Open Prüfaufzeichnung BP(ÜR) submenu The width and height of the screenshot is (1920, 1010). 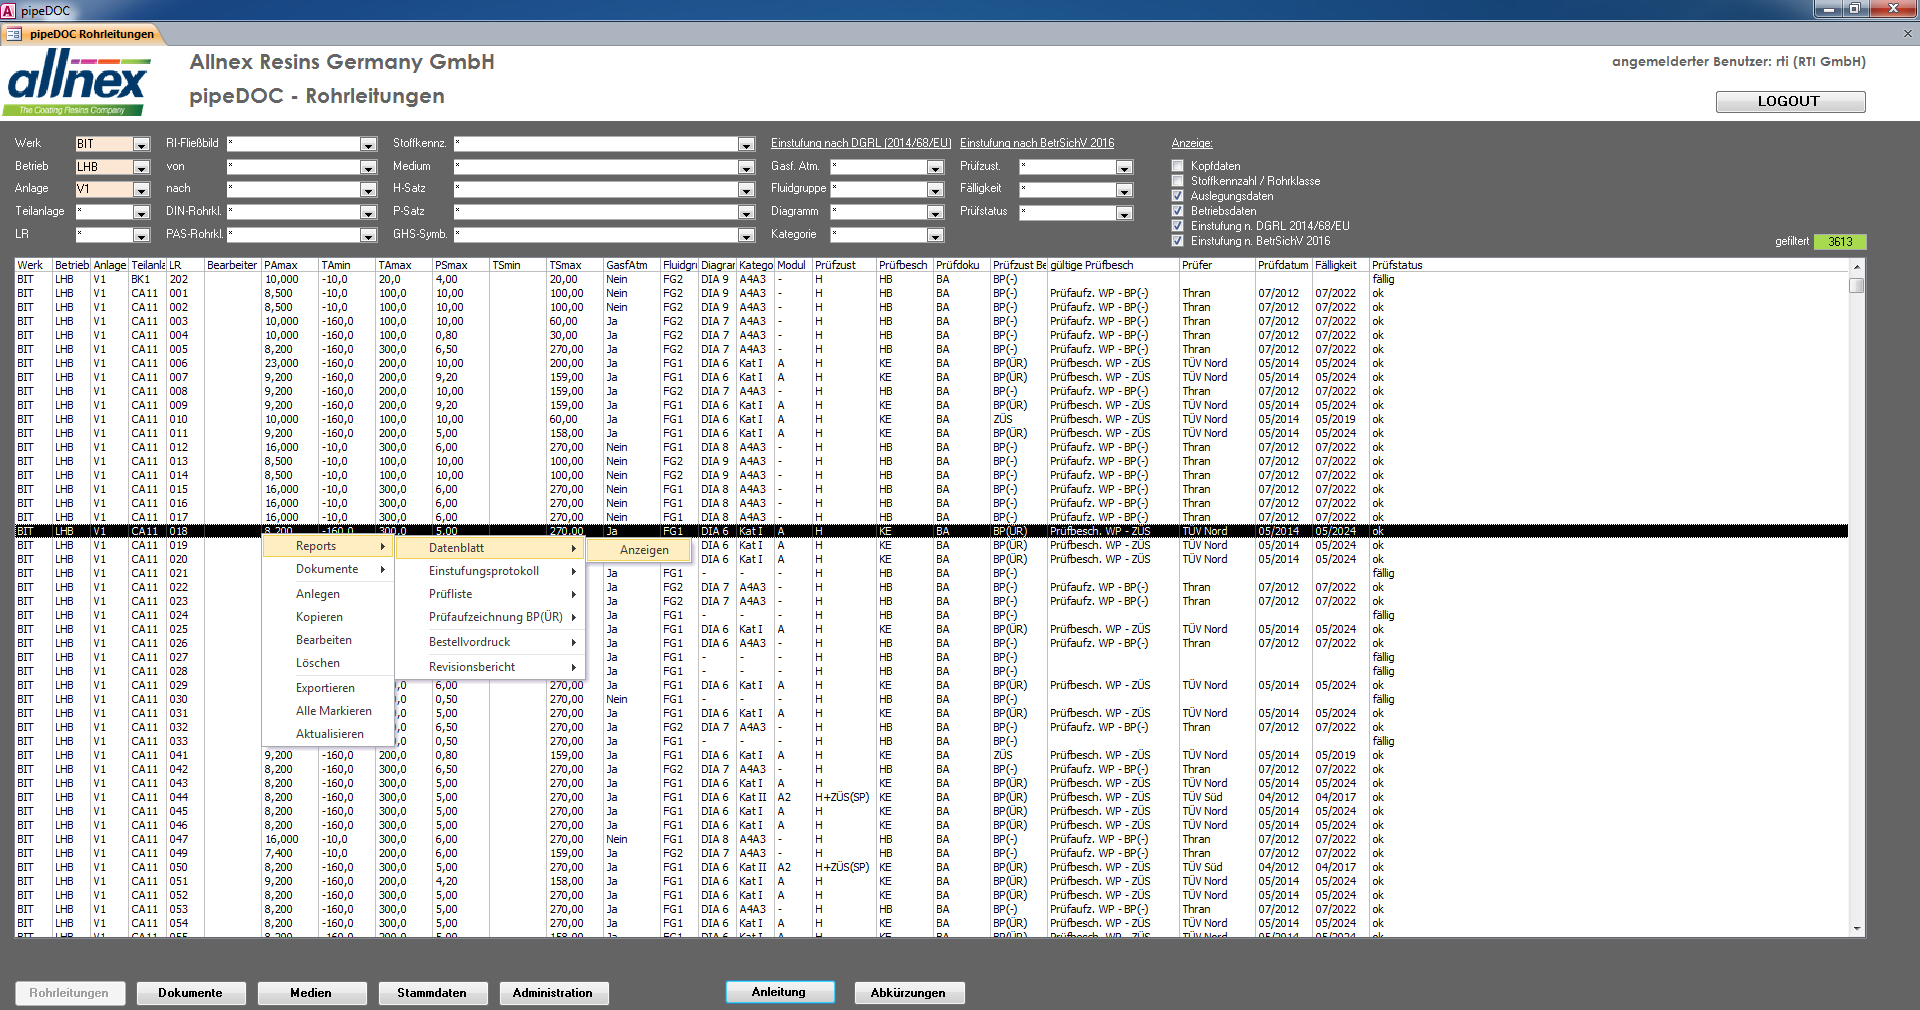pyautogui.click(x=489, y=617)
